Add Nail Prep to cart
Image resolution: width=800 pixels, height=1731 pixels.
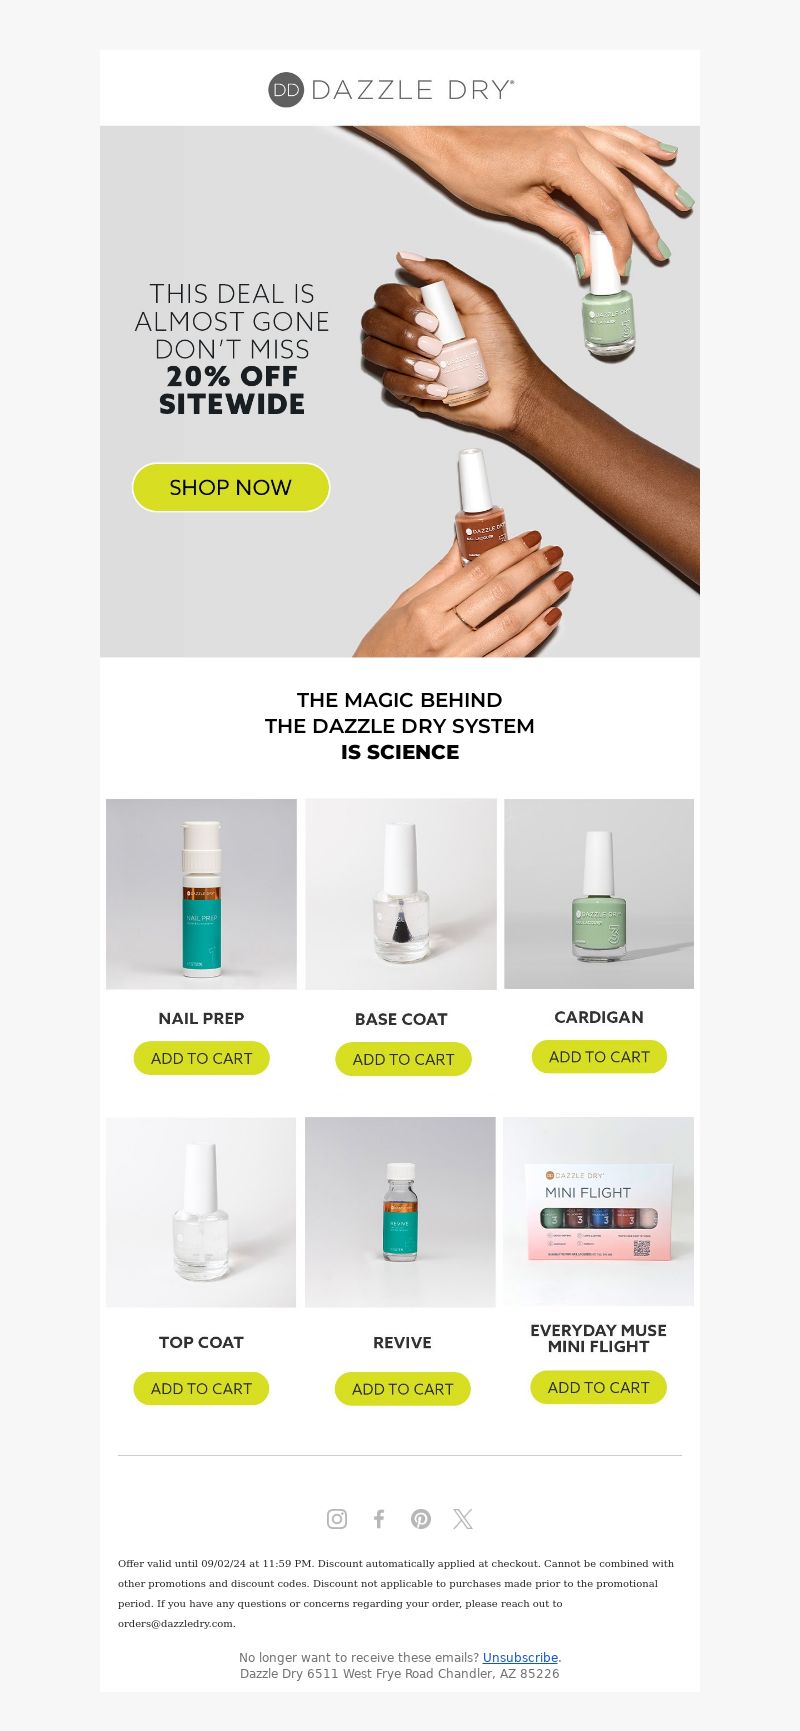(201, 1058)
